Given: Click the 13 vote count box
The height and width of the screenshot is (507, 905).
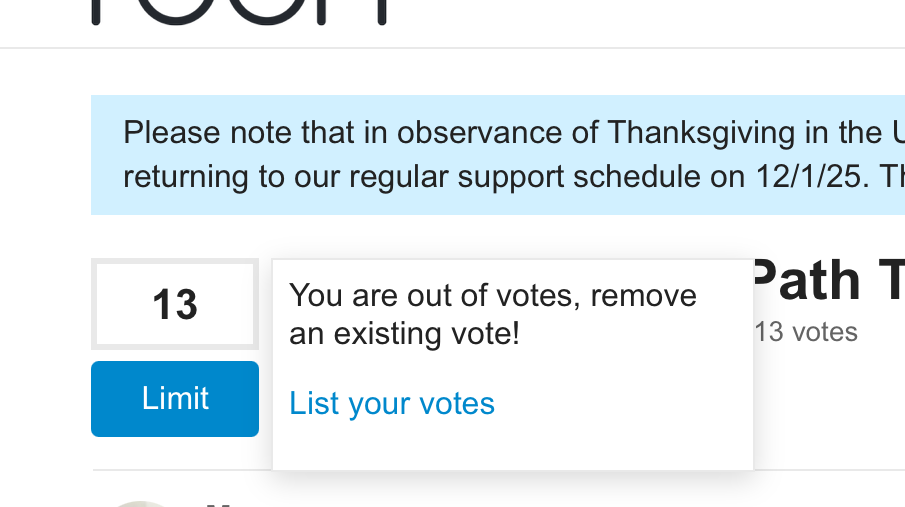Looking at the screenshot, I should coord(175,304).
